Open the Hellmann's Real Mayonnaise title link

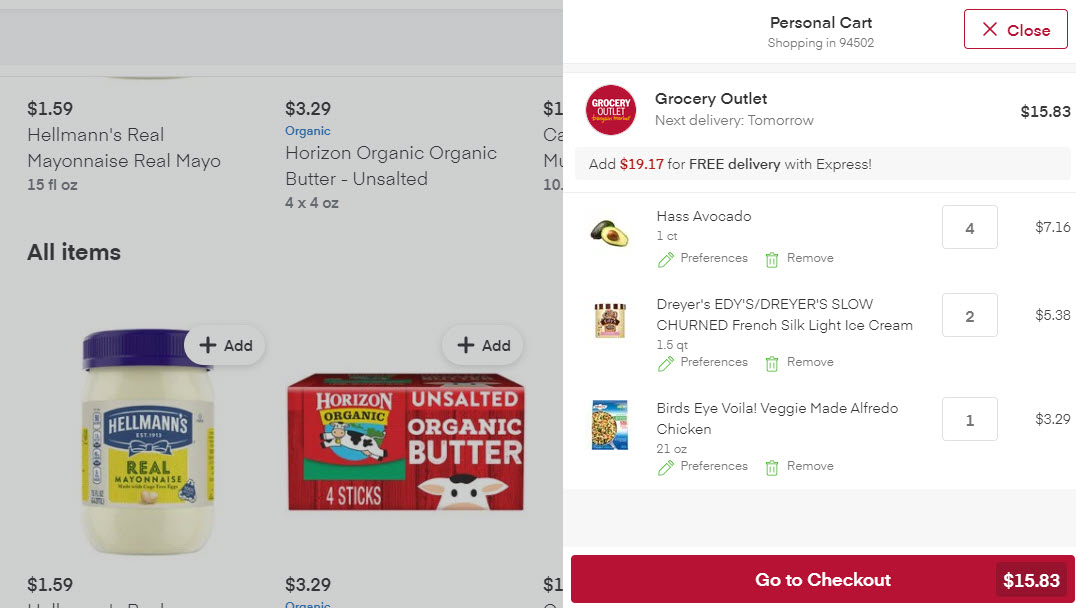[x=124, y=148]
